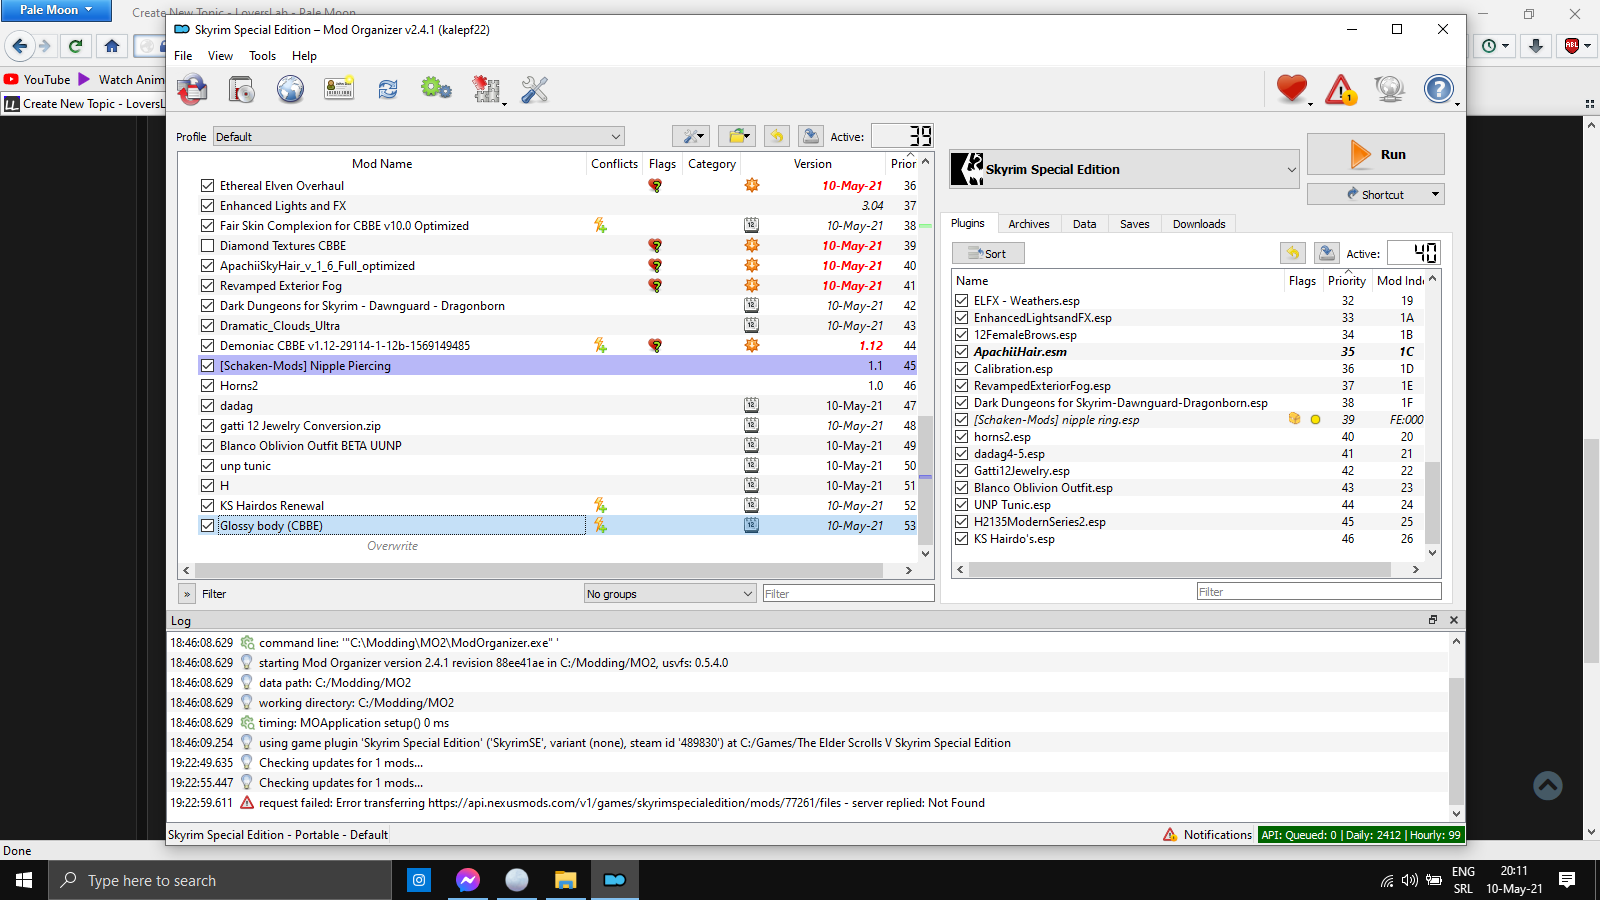This screenshot has height=900, width=1600.
Task: Open Messenger from the taskbar
Action: pyautogui.click(x=468, y=880)
